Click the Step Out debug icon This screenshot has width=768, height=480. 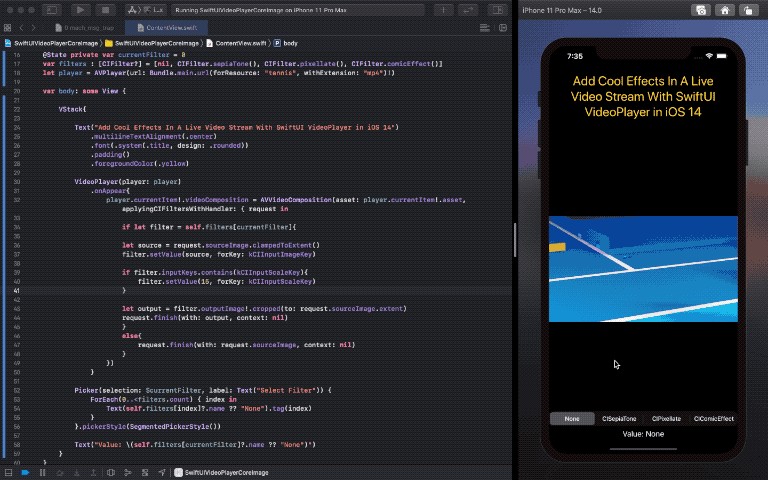[x=94, y=473]
